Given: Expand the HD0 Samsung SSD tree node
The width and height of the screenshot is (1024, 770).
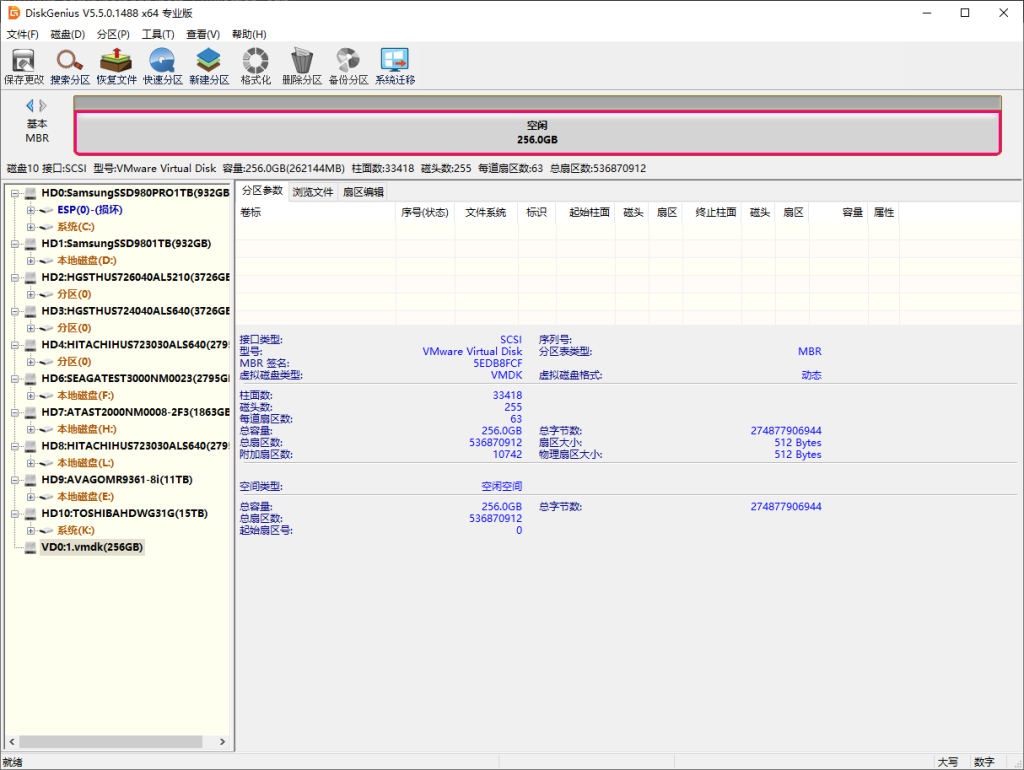Looking at the screenshot, I should [x=15, y=193].
